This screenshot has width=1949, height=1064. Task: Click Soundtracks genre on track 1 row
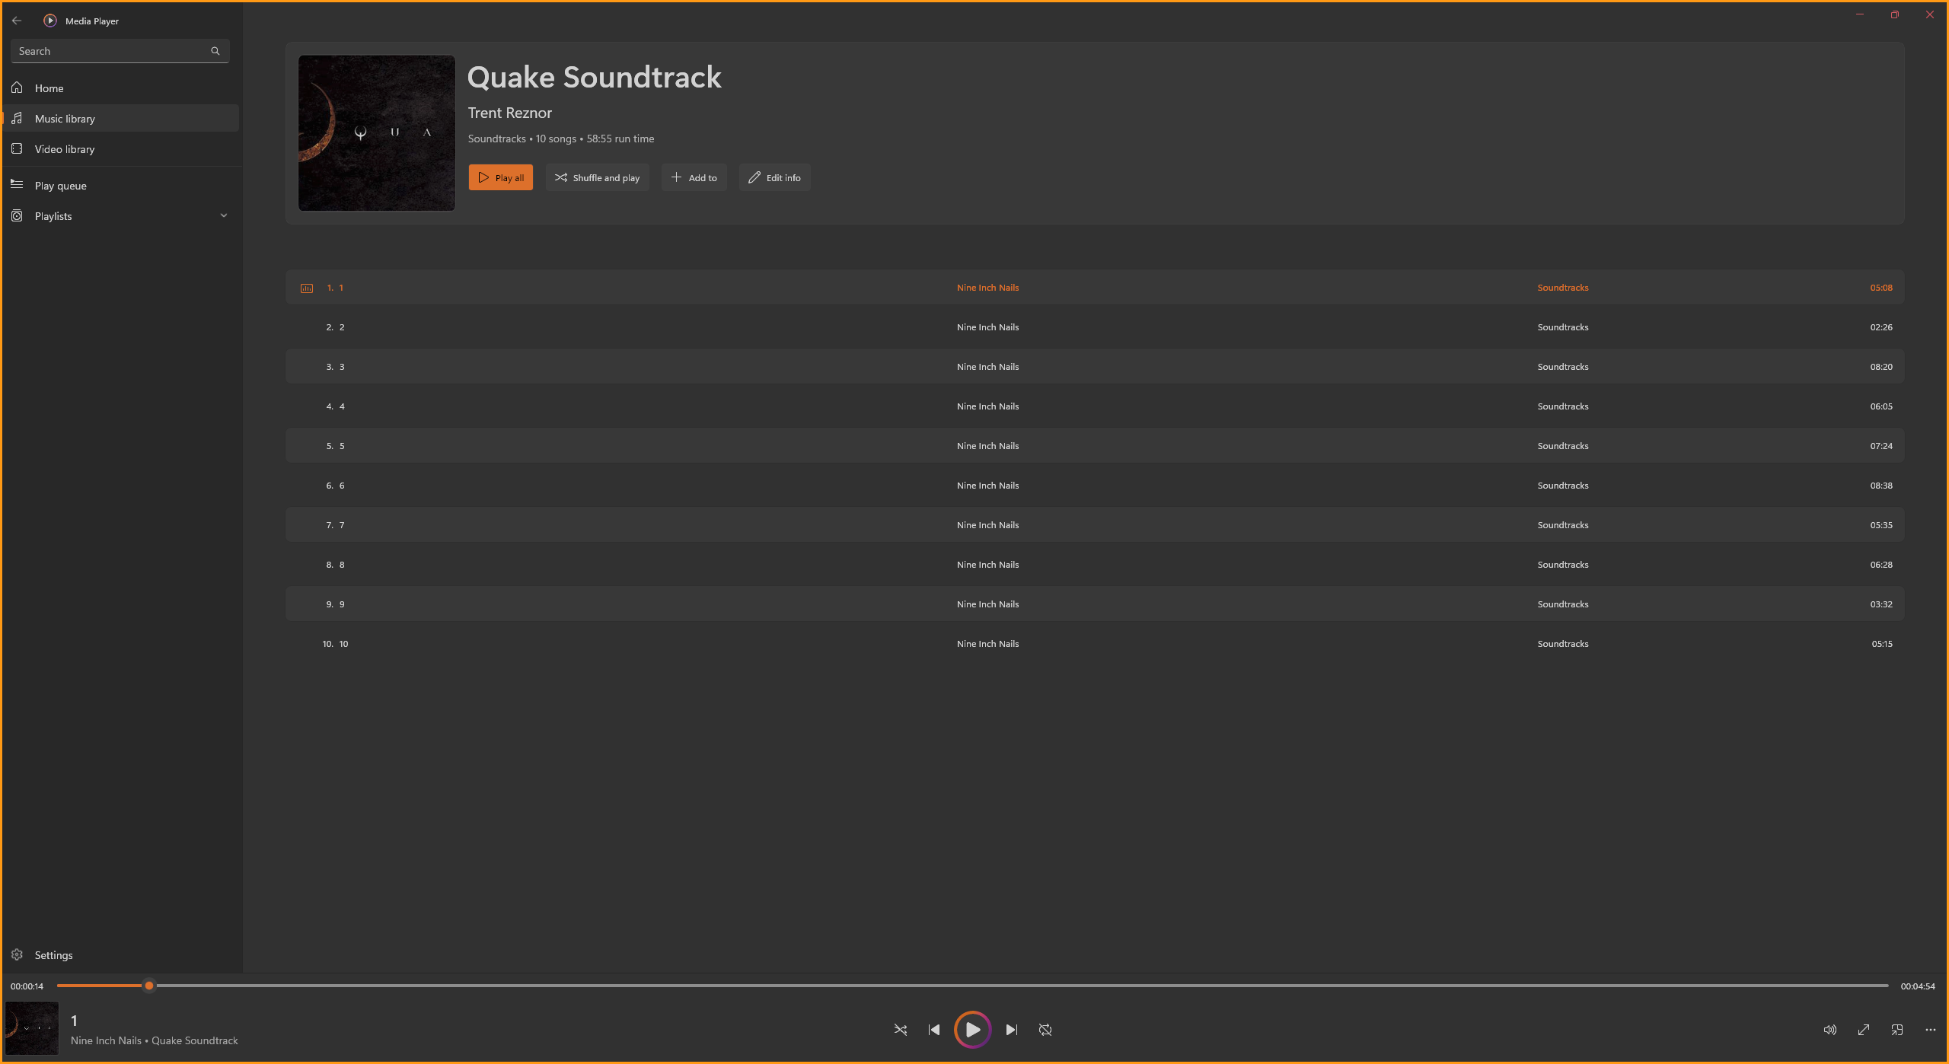tap(1563, 288)
